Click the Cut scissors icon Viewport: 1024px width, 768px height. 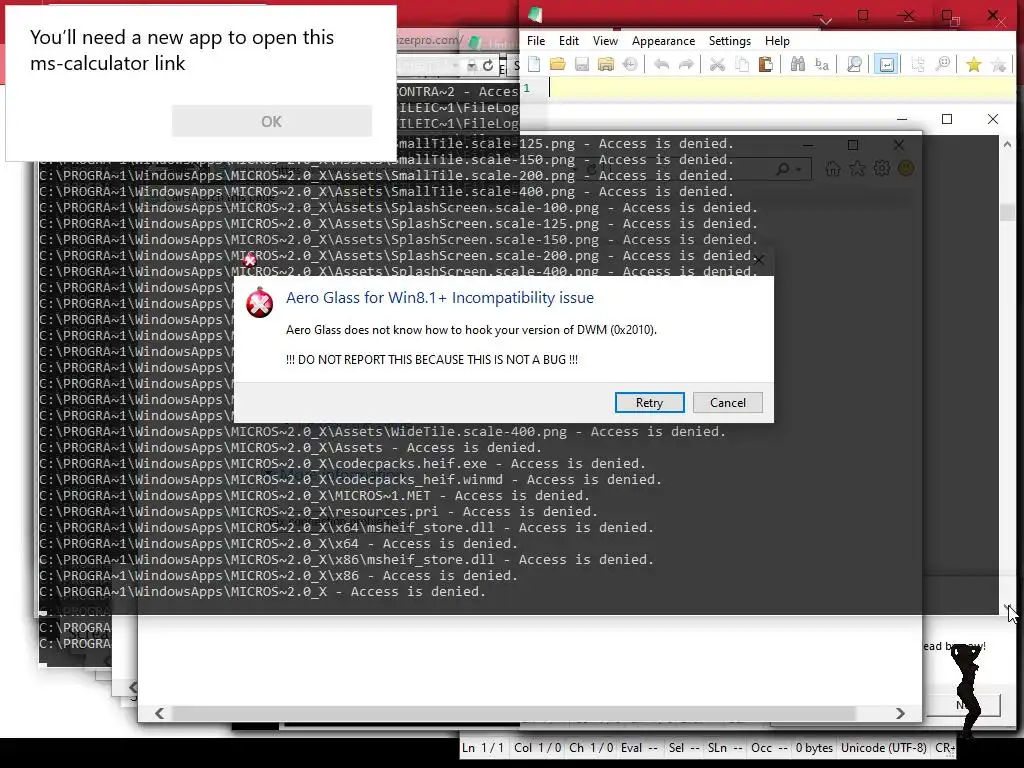[x=717, y=64]
